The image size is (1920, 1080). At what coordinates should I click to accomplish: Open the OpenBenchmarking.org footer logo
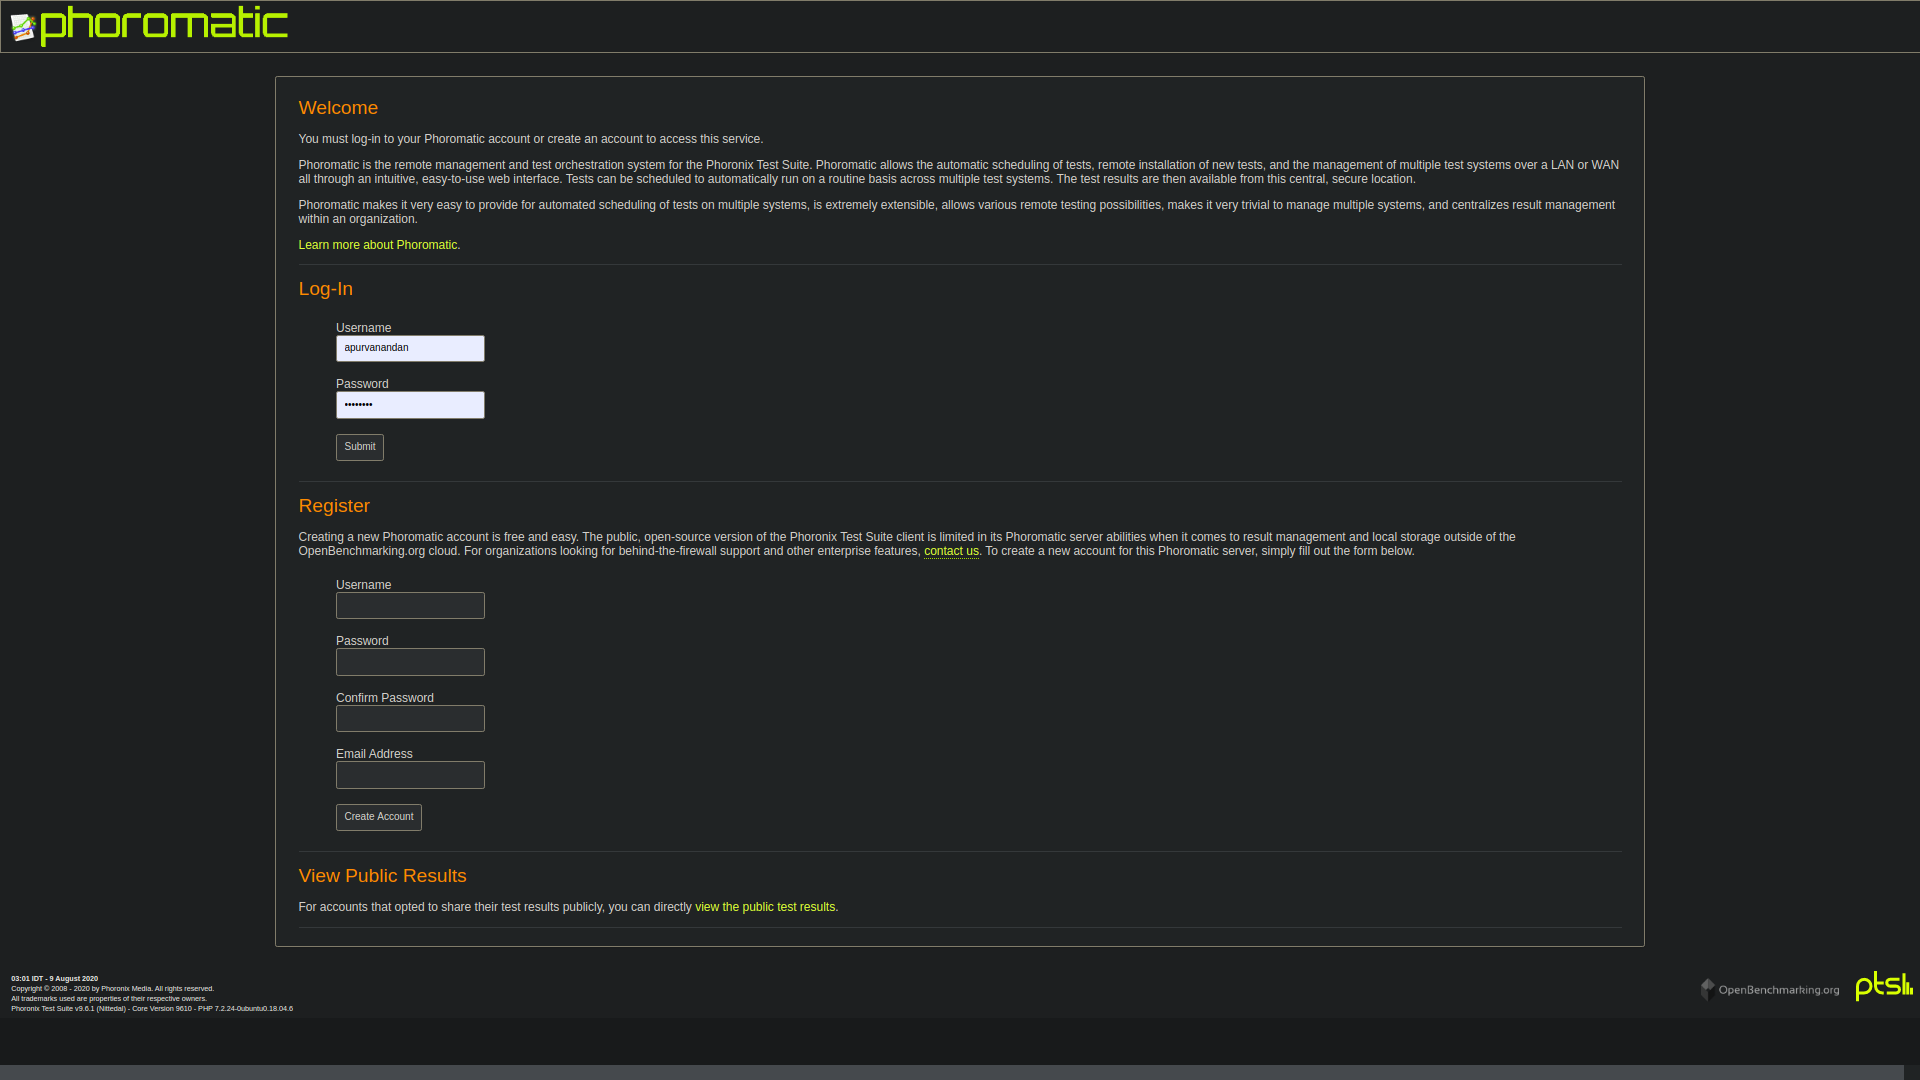point(1778,990)
